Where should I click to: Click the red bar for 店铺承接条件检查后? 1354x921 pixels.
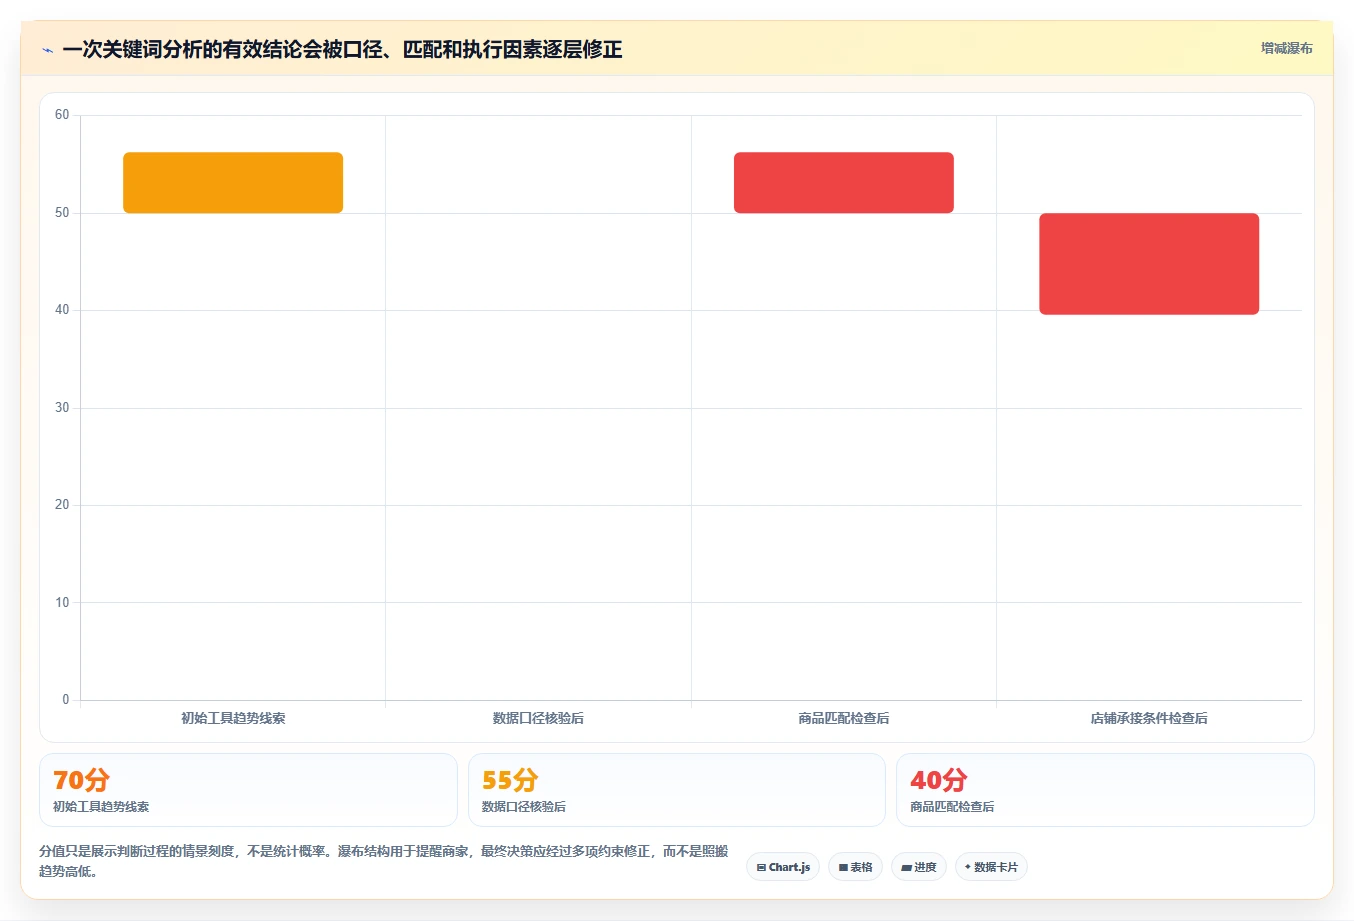point(1149,264)
